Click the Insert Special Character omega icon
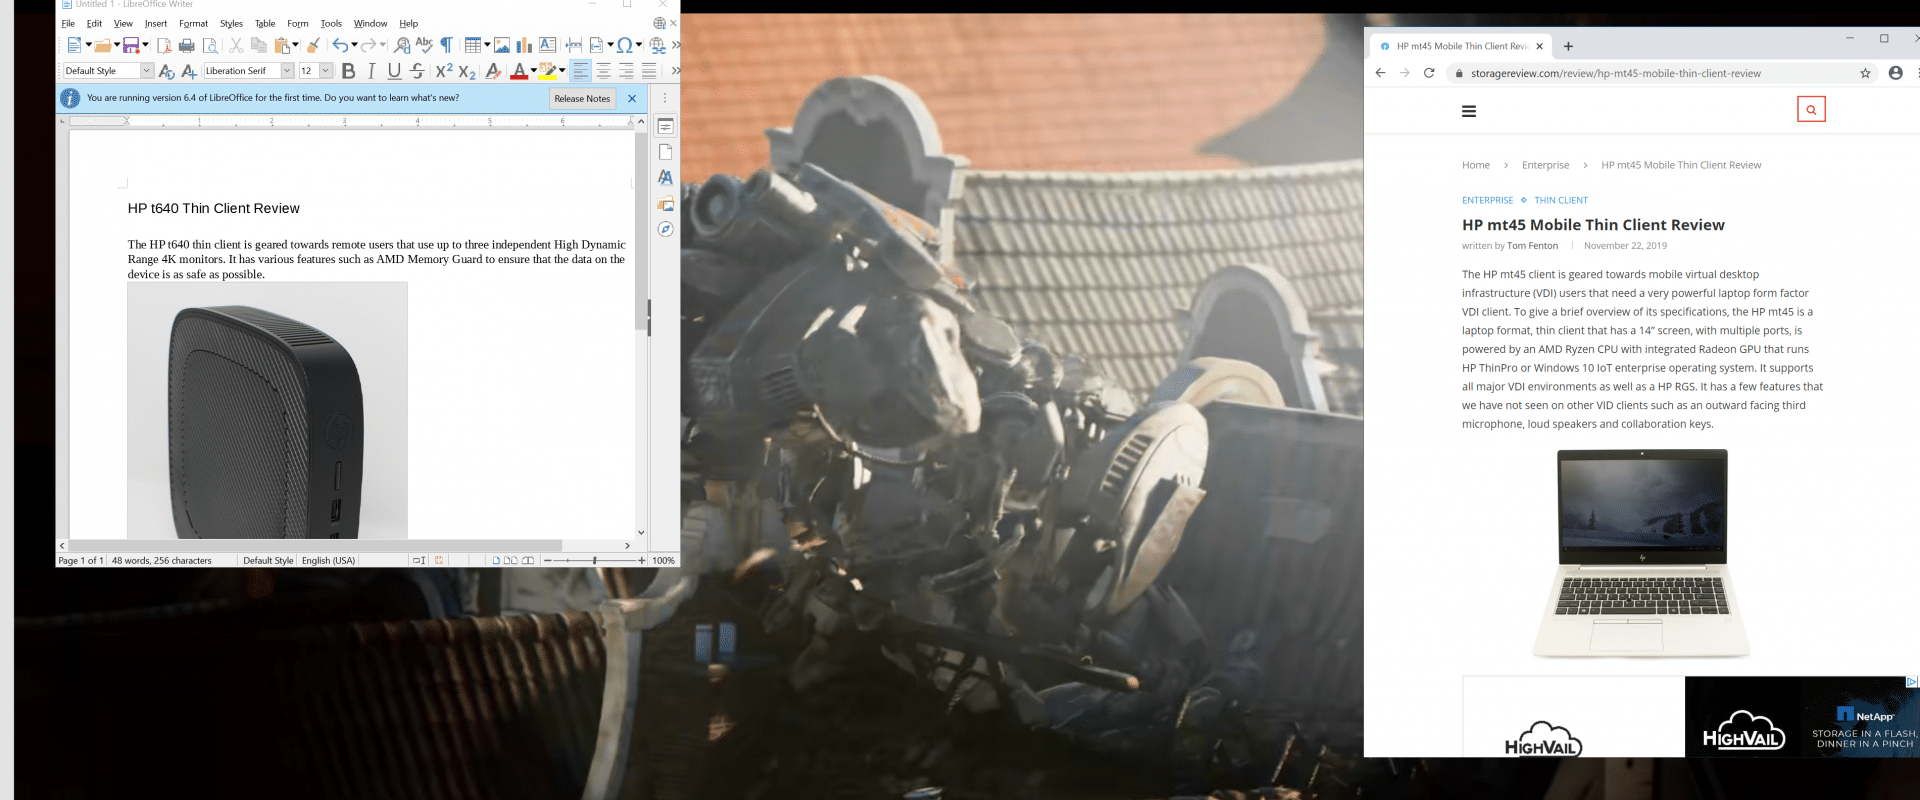 point(625,45)
